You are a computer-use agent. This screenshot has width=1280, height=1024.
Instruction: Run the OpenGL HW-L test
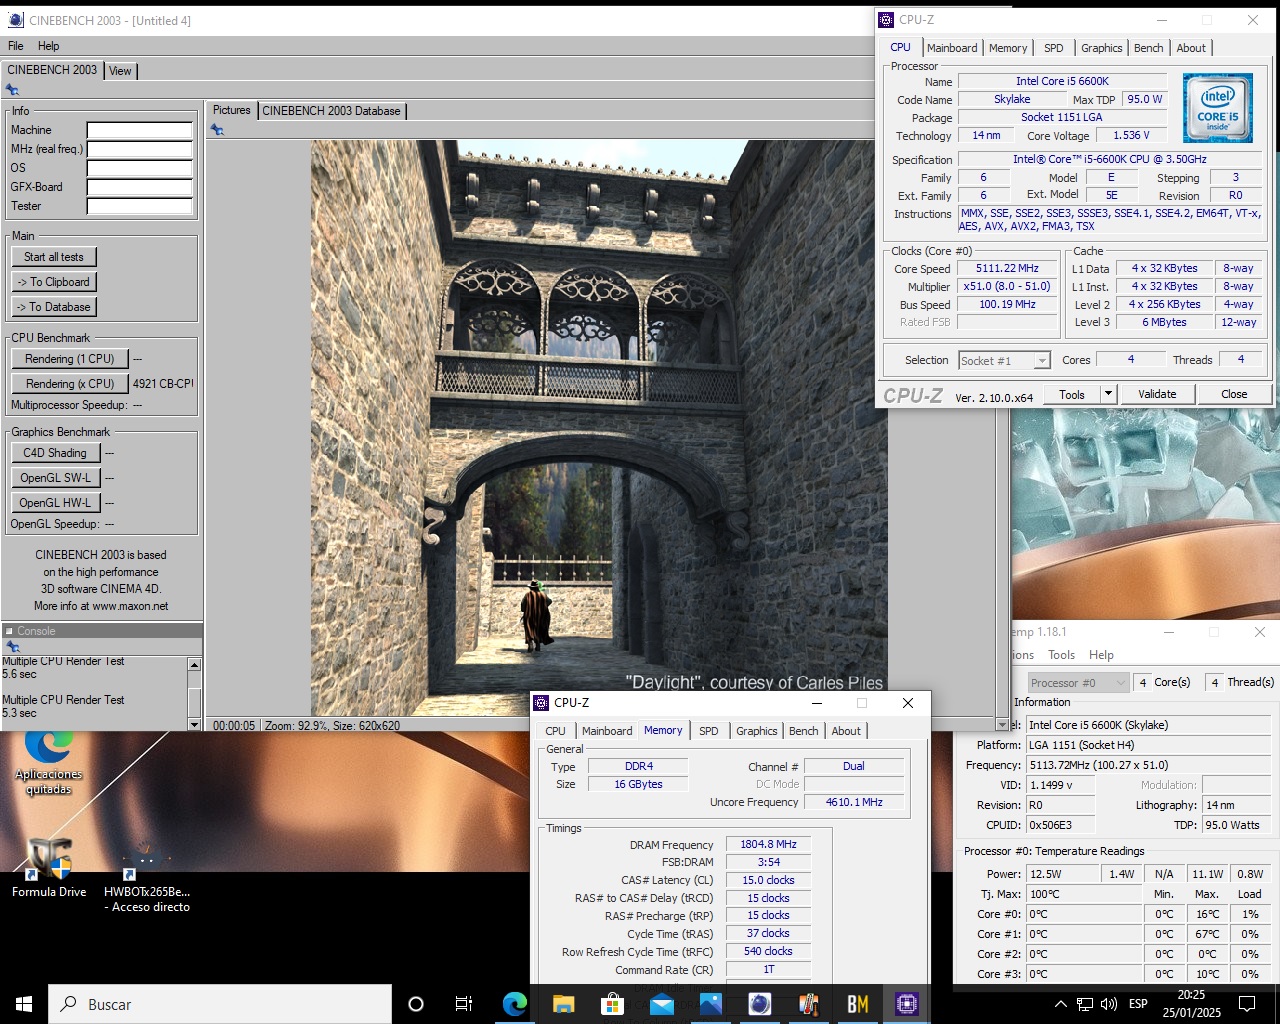[55, 503]
